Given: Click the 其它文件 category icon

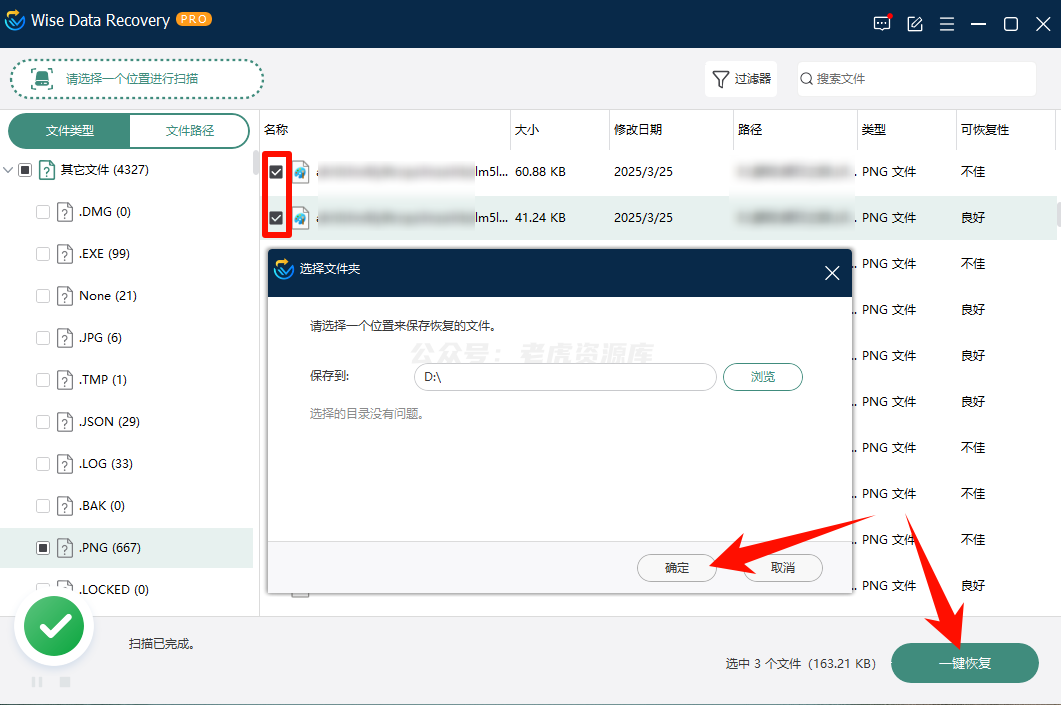Looking at the screenshot, I should (47, 170).
